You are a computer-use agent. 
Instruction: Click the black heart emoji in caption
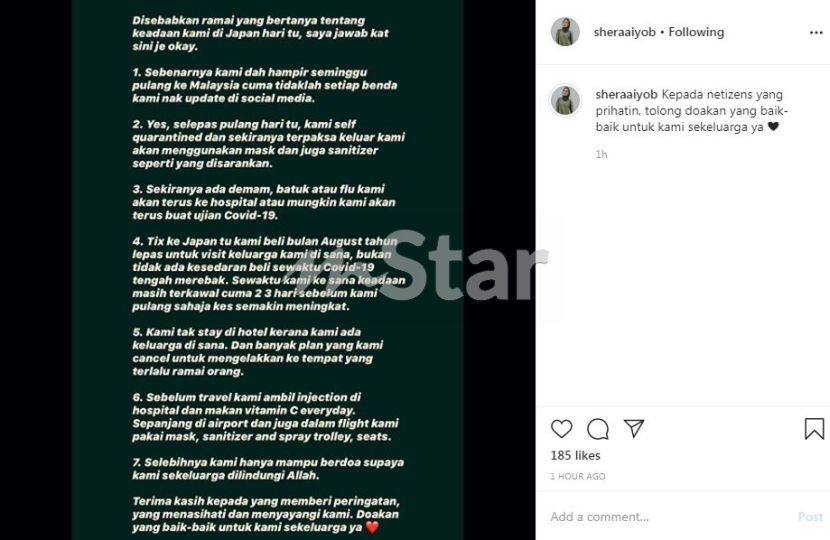click(773, 127)
